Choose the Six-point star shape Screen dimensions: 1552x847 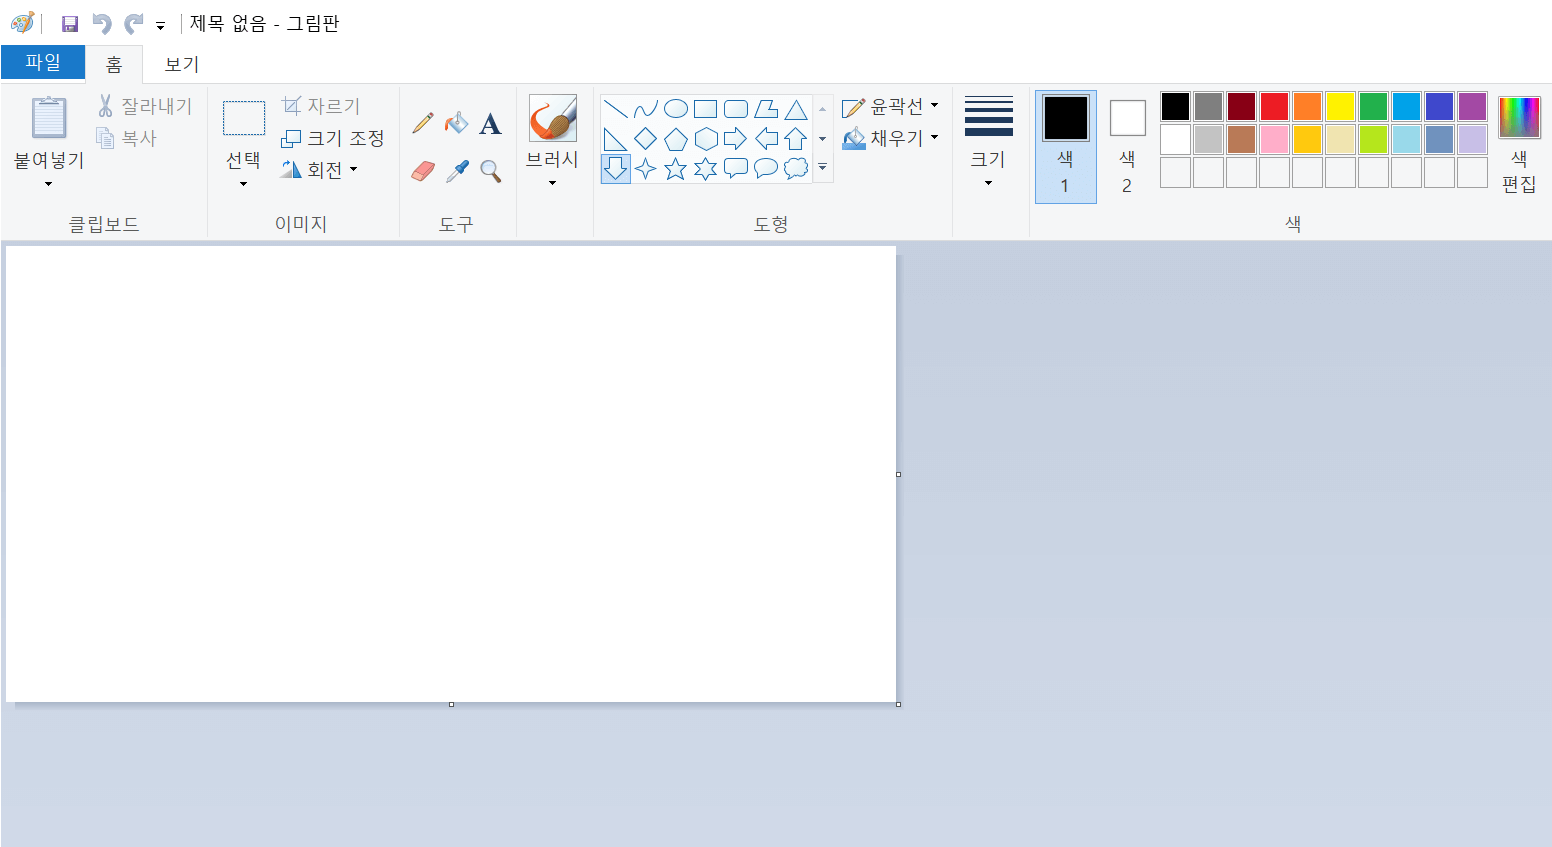coord(706,169)
